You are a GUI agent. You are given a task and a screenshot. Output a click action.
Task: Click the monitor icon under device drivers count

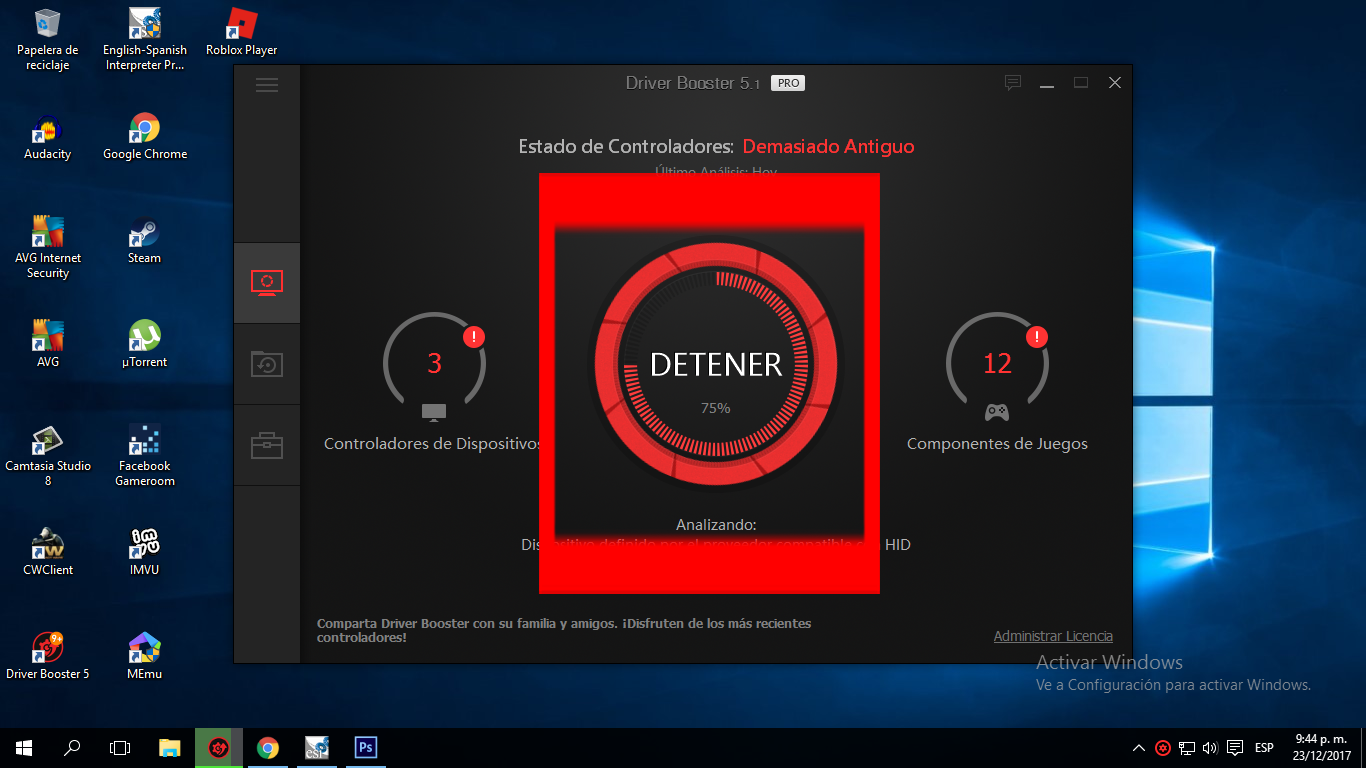coord(434,412)
